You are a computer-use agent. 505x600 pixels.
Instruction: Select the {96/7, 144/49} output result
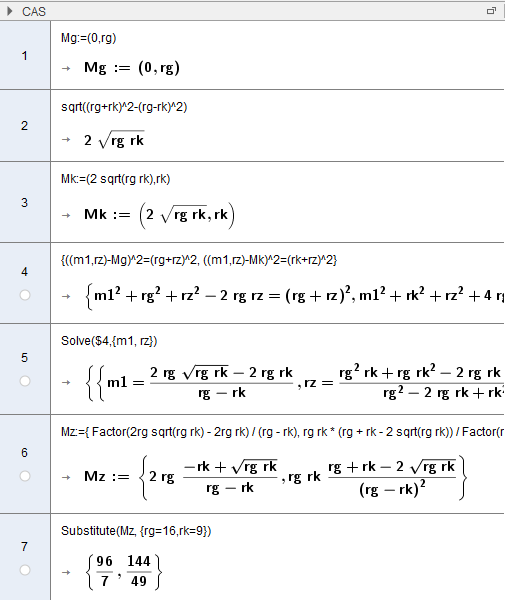click(124, 572)
